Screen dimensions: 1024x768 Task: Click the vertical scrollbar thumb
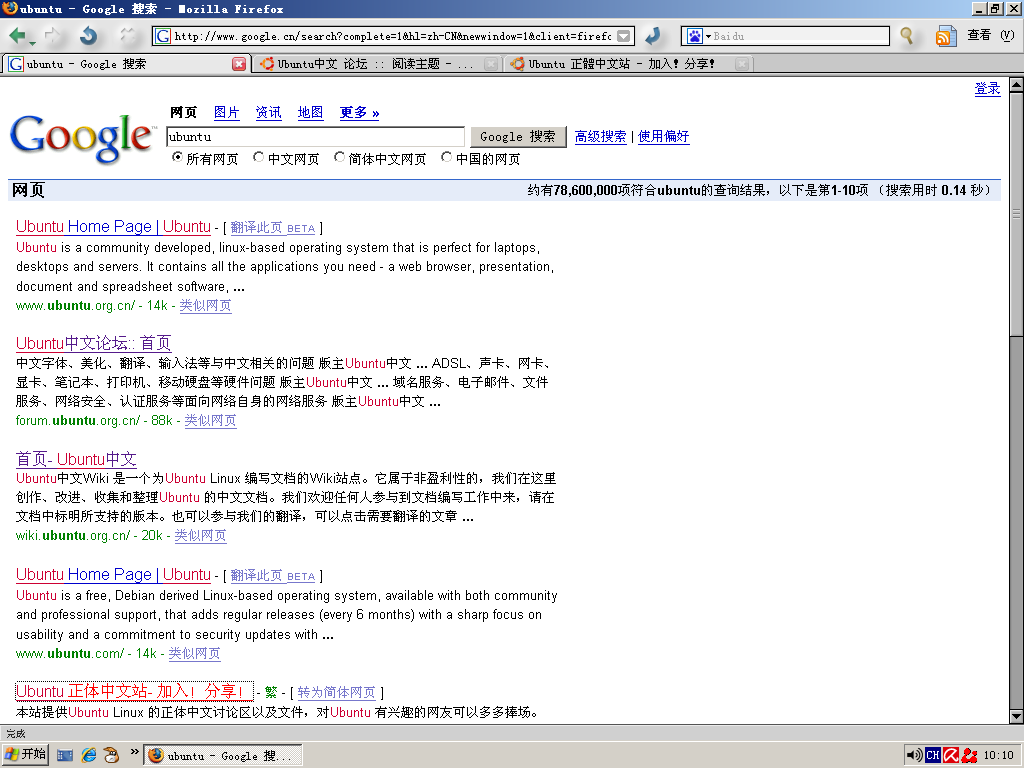(1016, 214)
